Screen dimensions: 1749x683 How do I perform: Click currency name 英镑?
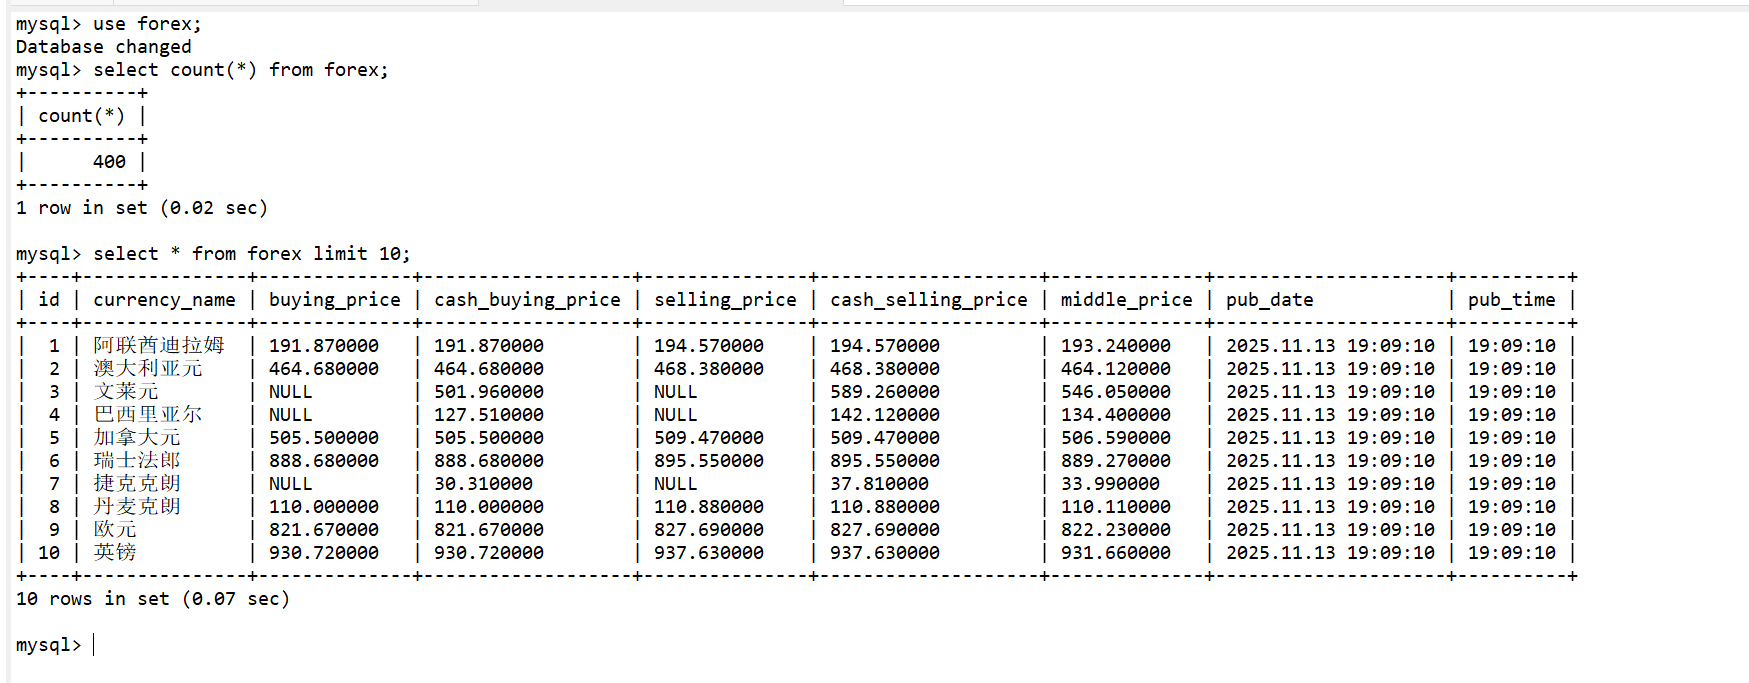click(115, 553)
